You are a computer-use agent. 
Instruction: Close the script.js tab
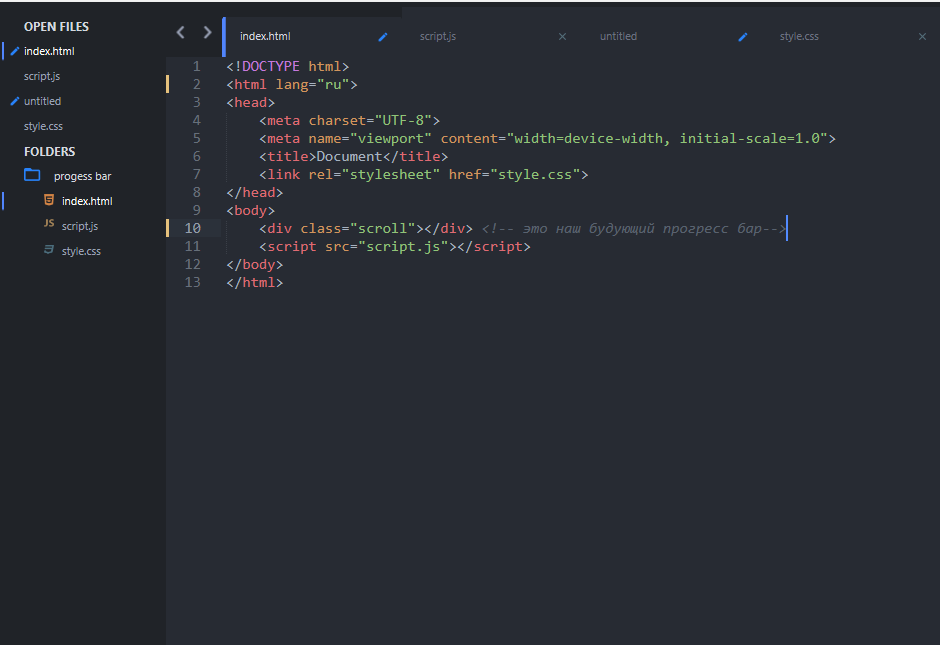pos(562,37)
